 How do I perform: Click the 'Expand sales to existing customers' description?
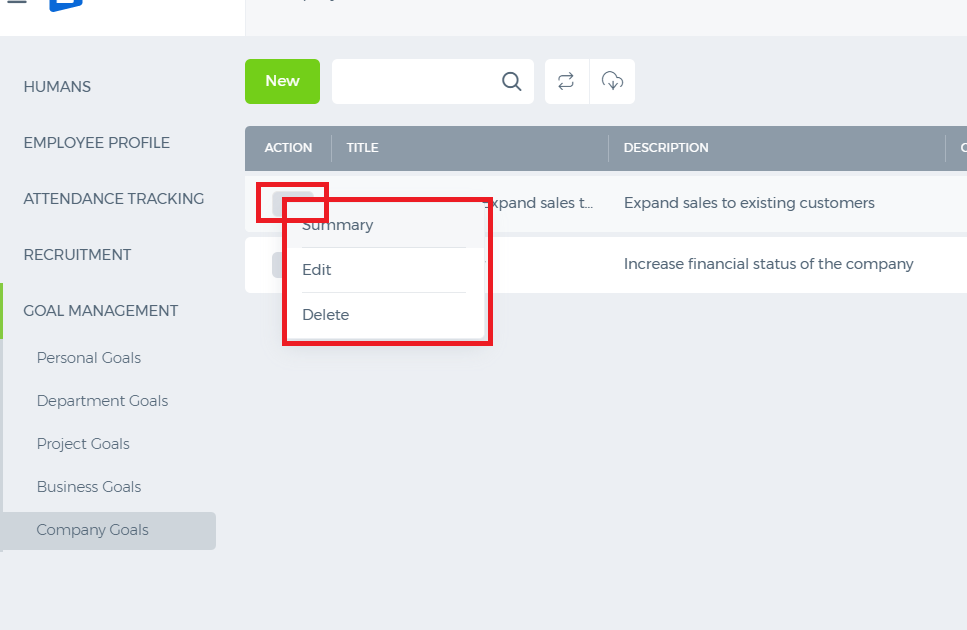(x=749, y=203)
